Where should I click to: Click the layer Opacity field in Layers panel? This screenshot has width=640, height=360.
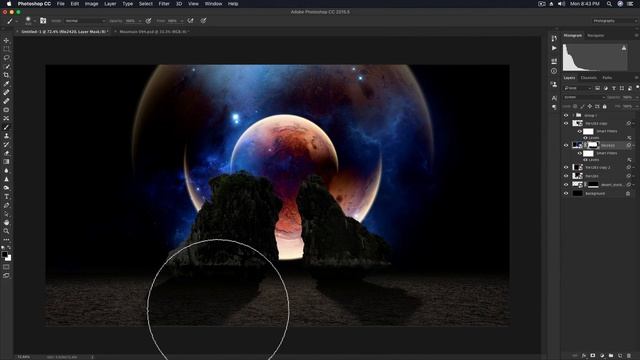(x=627, y=97)
